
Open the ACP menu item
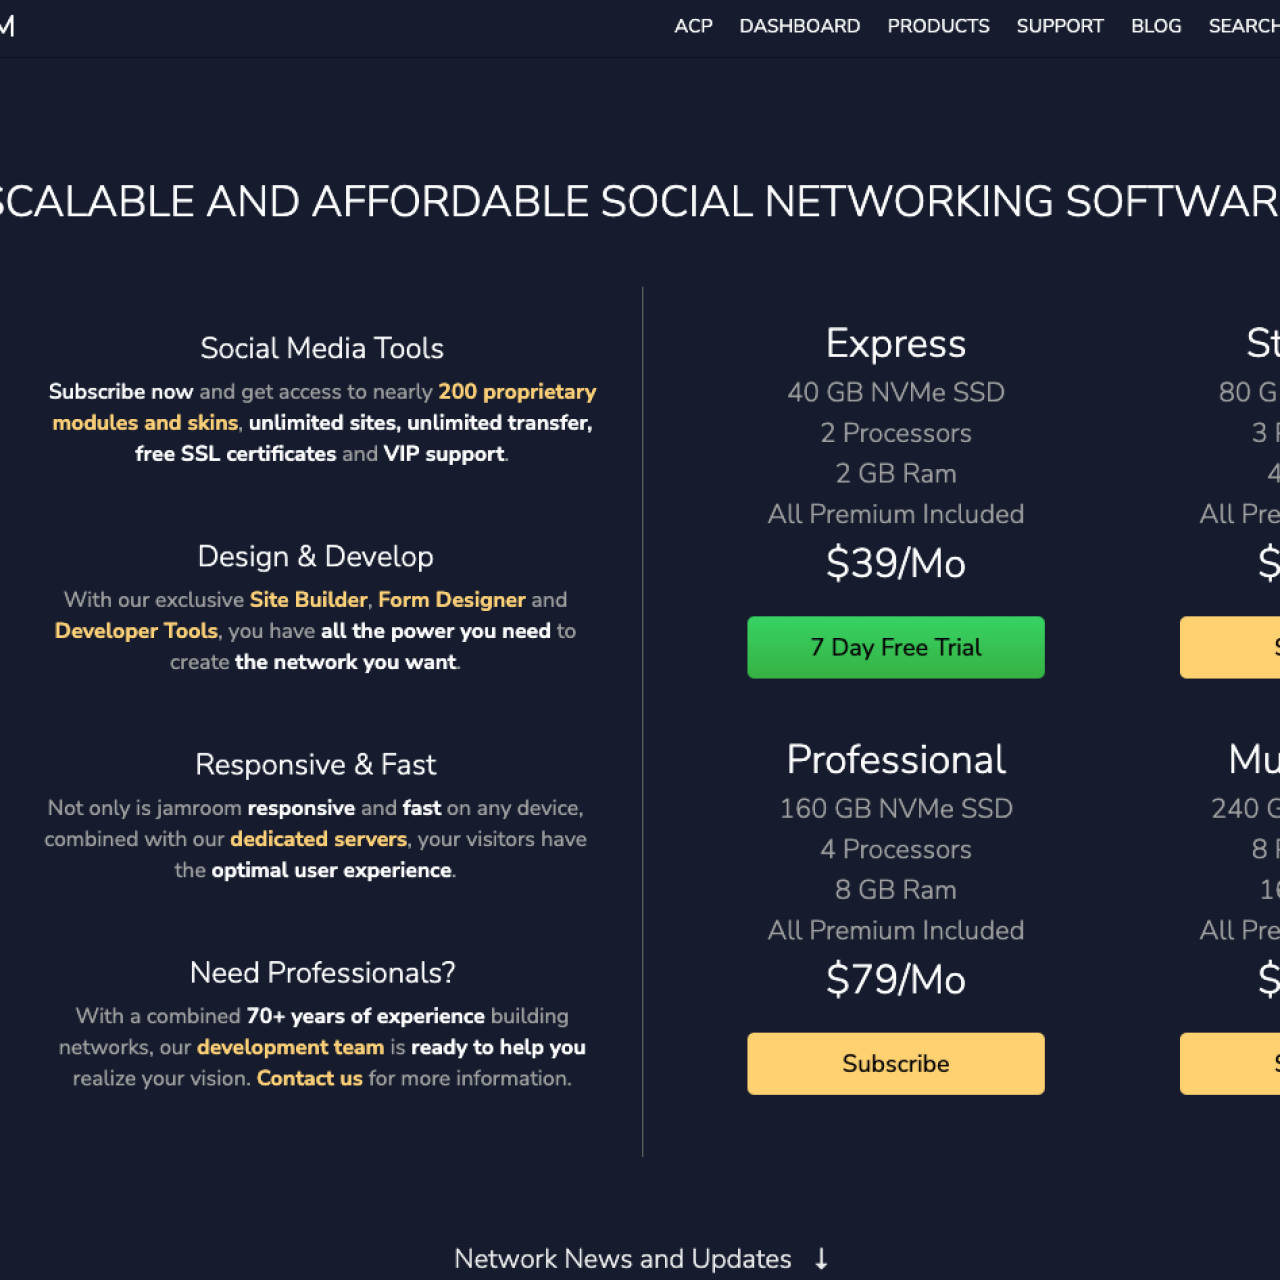coord(693,26)
